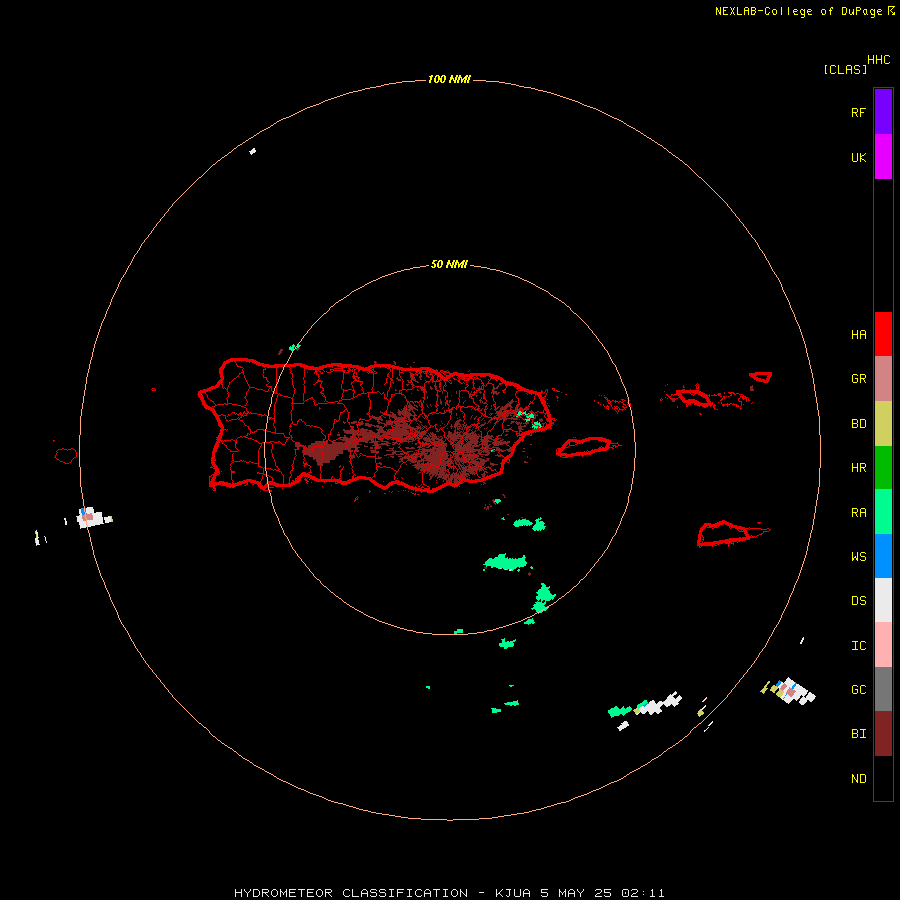This screenshot has width=900, height=900.
Task: Click the RF legend label
Action: click(x=858, y=112)
